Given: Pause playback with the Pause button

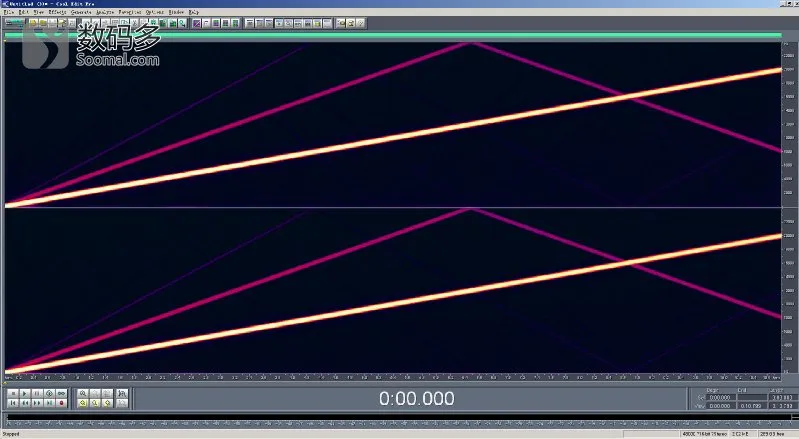Looking at the screenshot, I should coord(37,394).
